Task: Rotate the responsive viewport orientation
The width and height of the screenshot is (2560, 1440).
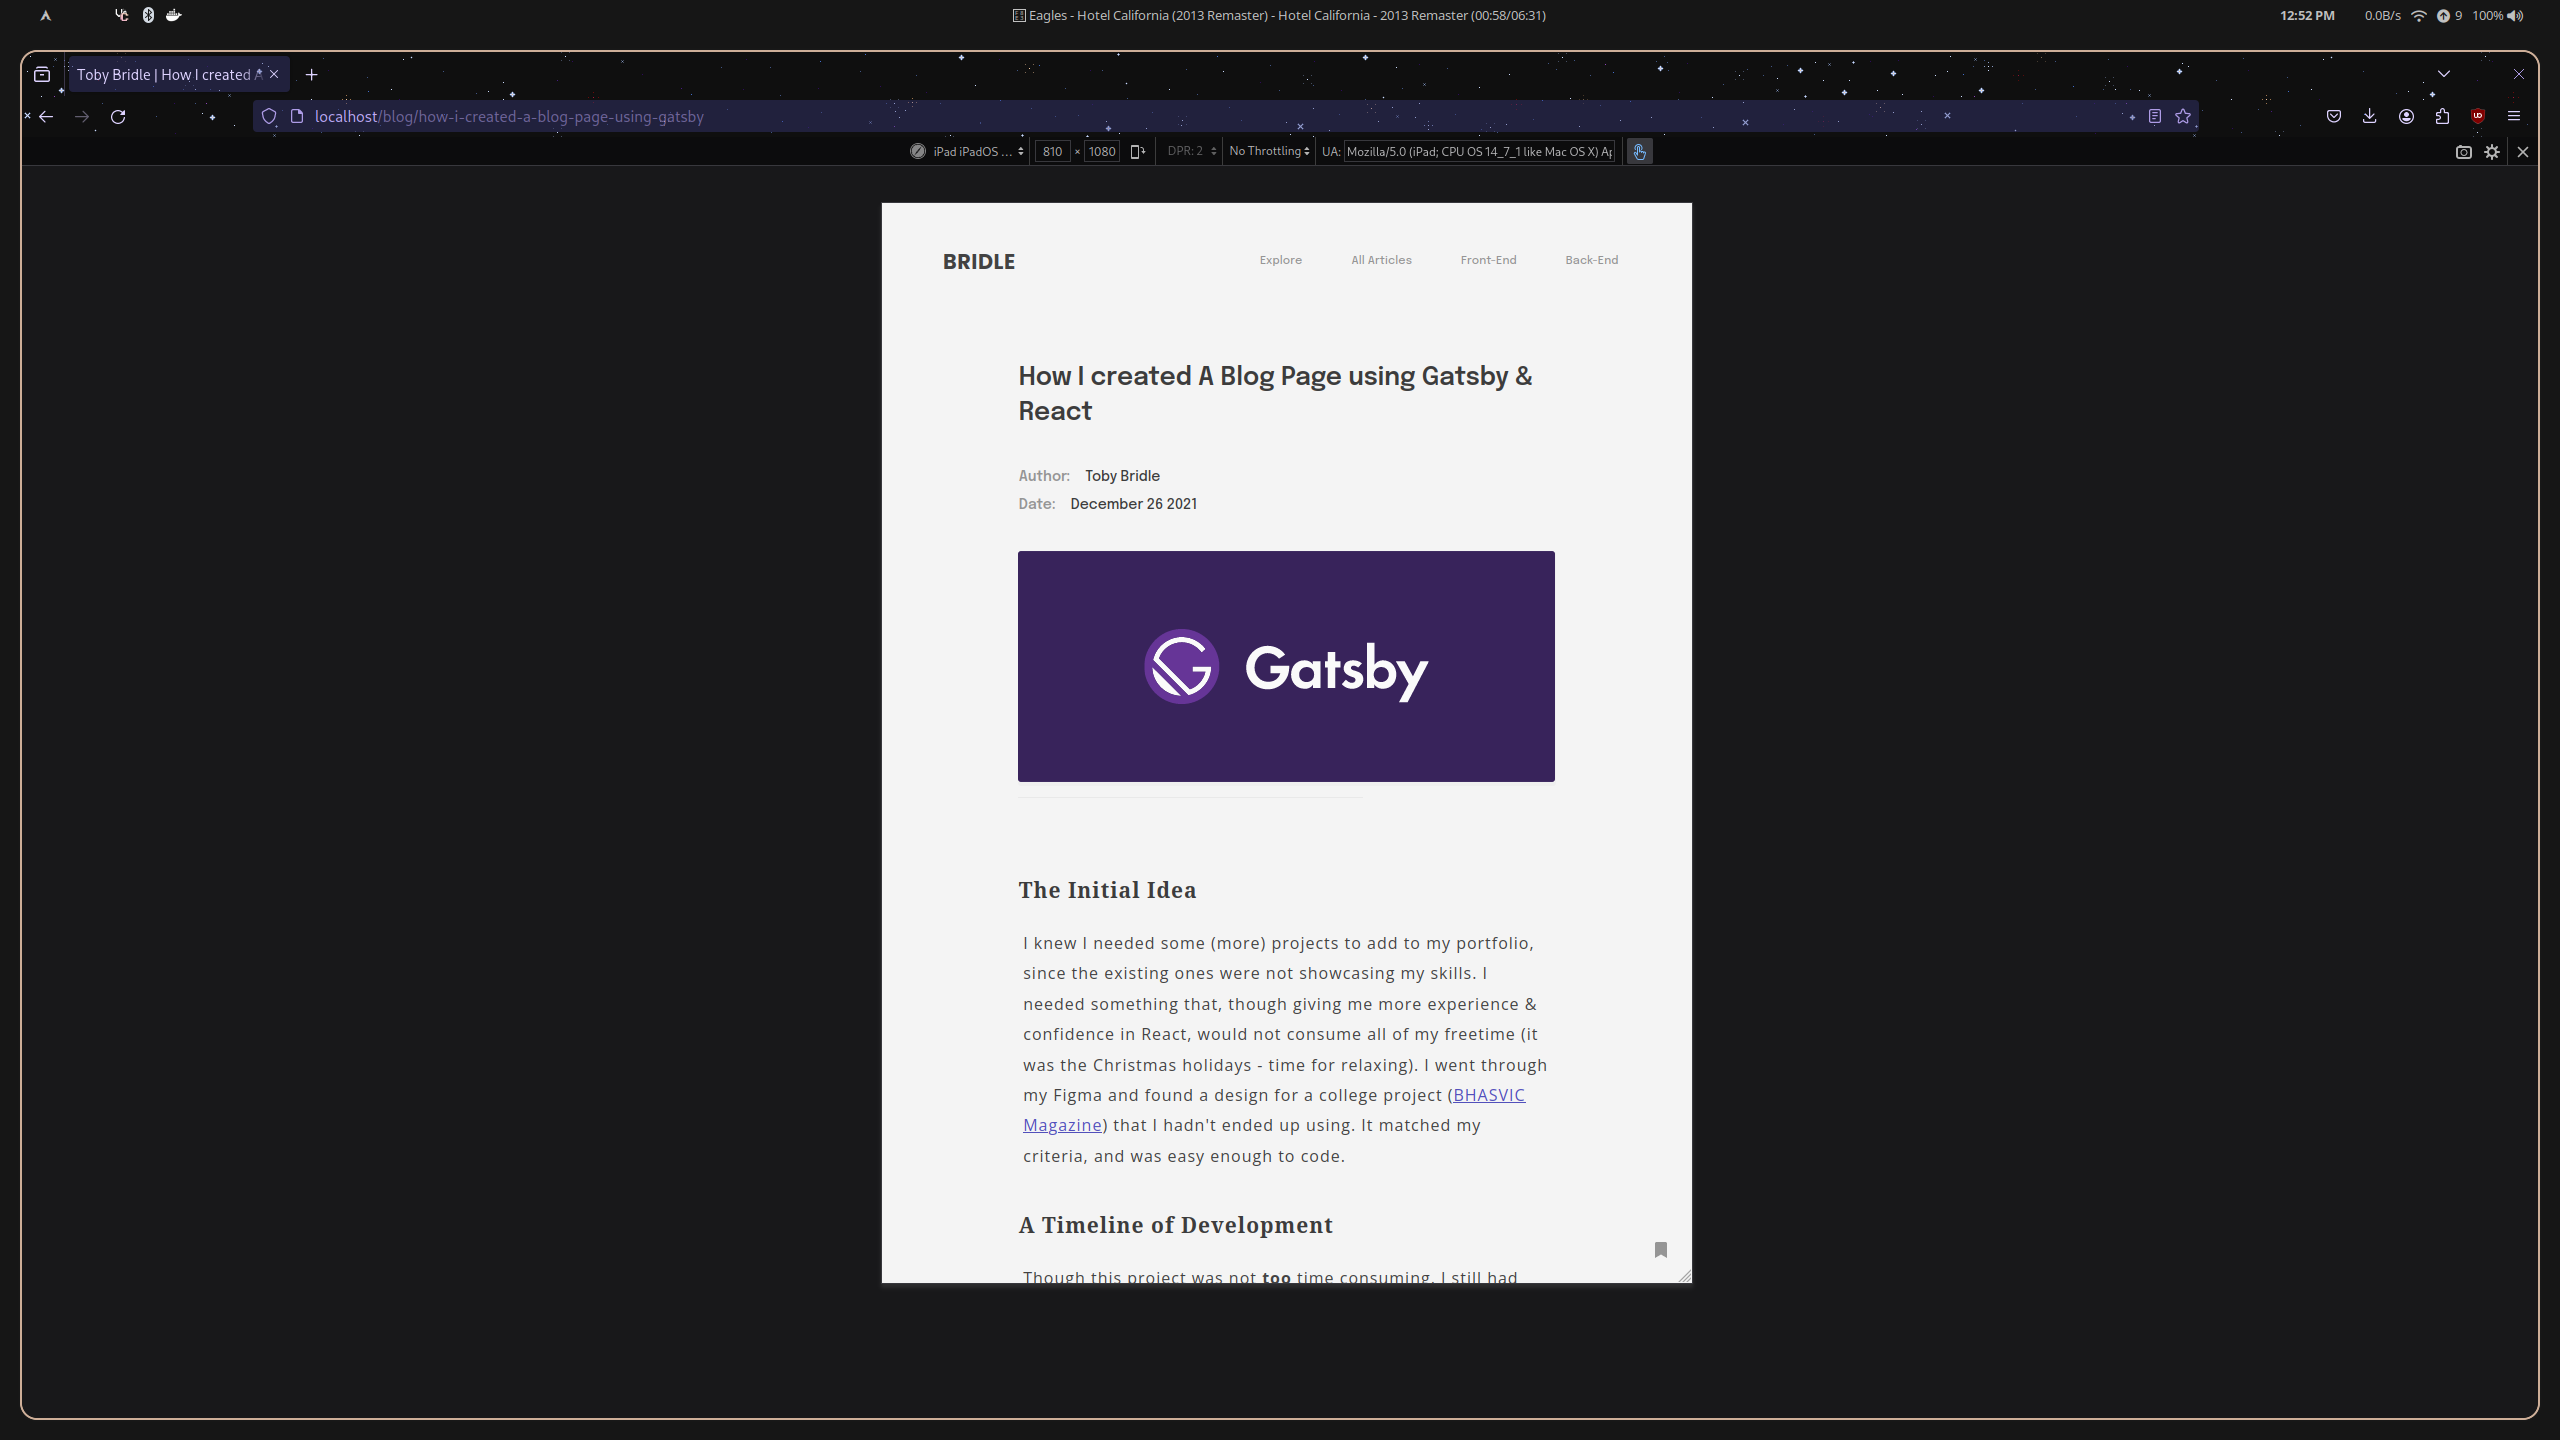Action: tap(1138, 152)
